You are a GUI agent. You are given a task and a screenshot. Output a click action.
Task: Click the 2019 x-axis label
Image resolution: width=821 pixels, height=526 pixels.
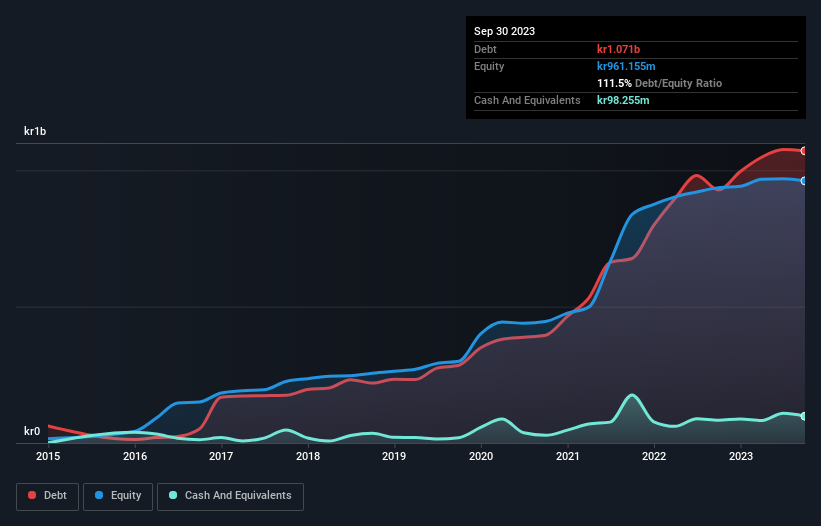(394, 456)
